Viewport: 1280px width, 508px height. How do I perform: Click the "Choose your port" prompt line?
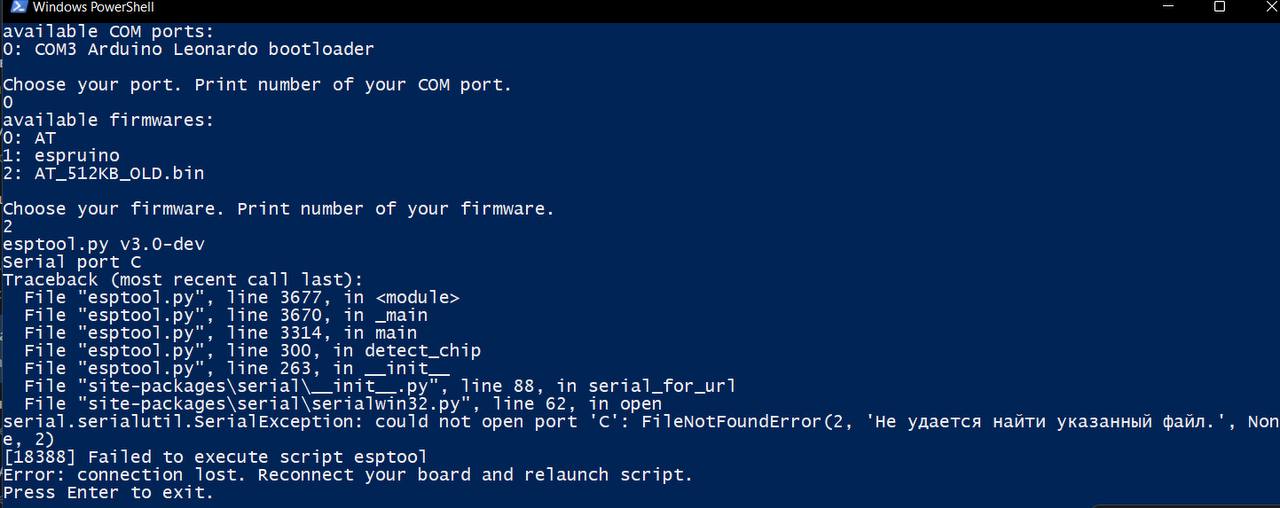[x=257, y=85]
